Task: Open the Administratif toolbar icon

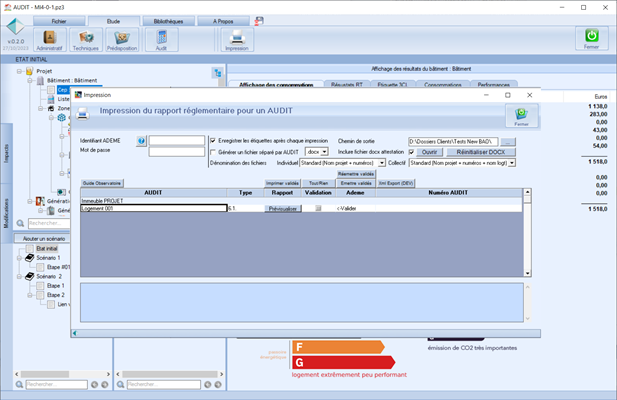Action: coord(49,39)
